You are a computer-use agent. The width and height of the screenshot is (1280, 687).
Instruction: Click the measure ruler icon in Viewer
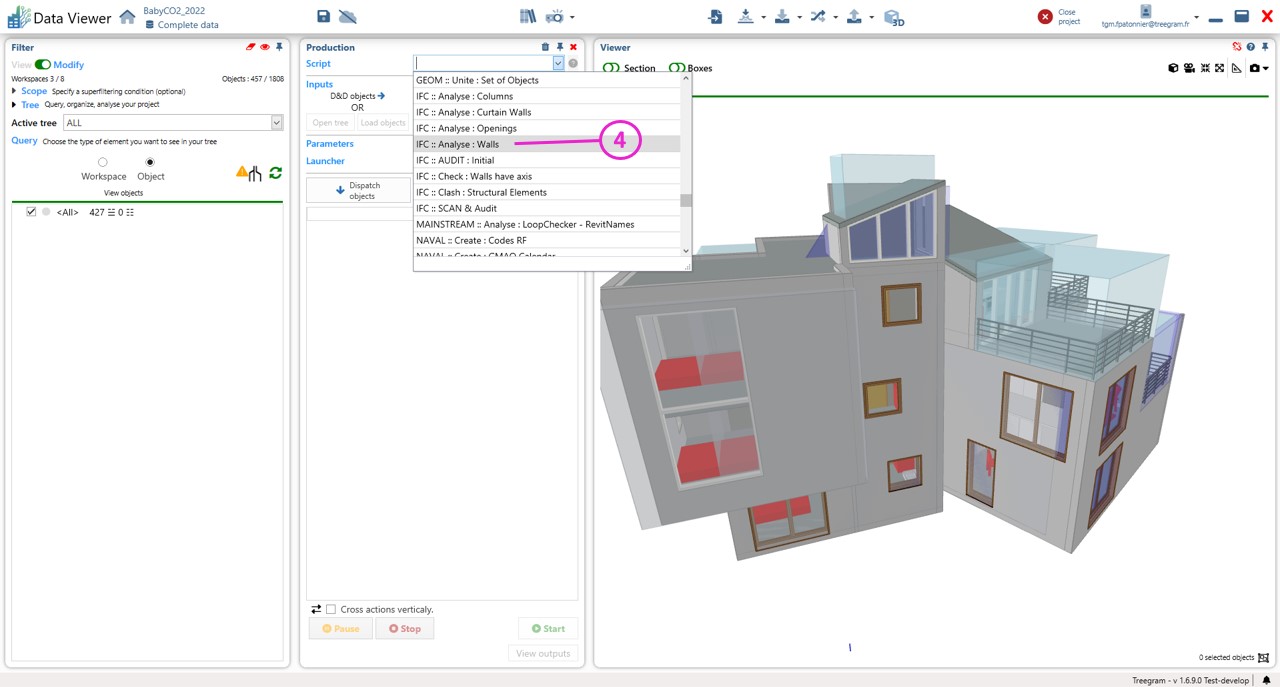pyautogui.click(x=1237, y=68)
